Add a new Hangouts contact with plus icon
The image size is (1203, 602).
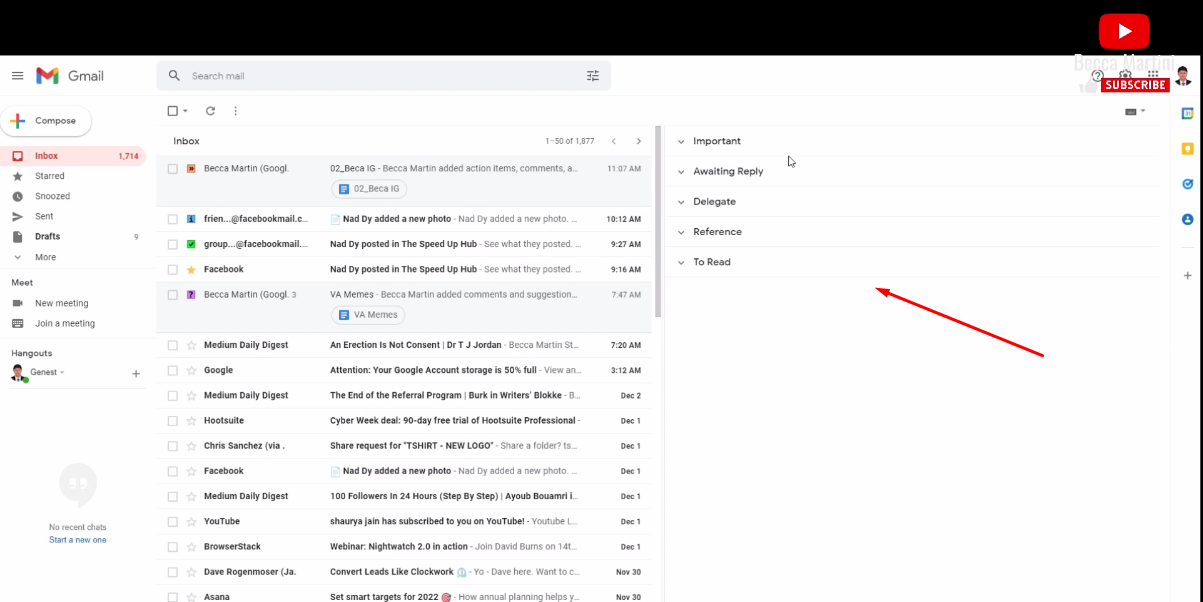[x=136, y=373]
